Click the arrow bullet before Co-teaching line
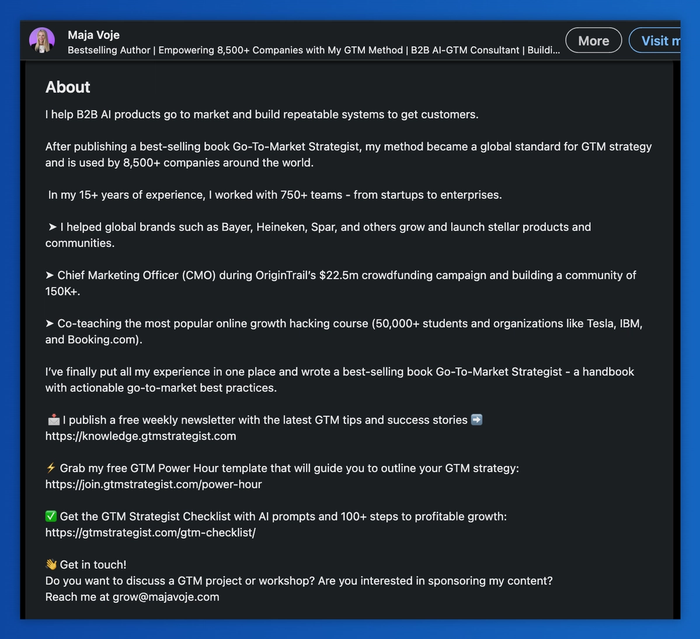Image resolution: width=700 pixels, height=639 pixels. (x=50, y=323)
